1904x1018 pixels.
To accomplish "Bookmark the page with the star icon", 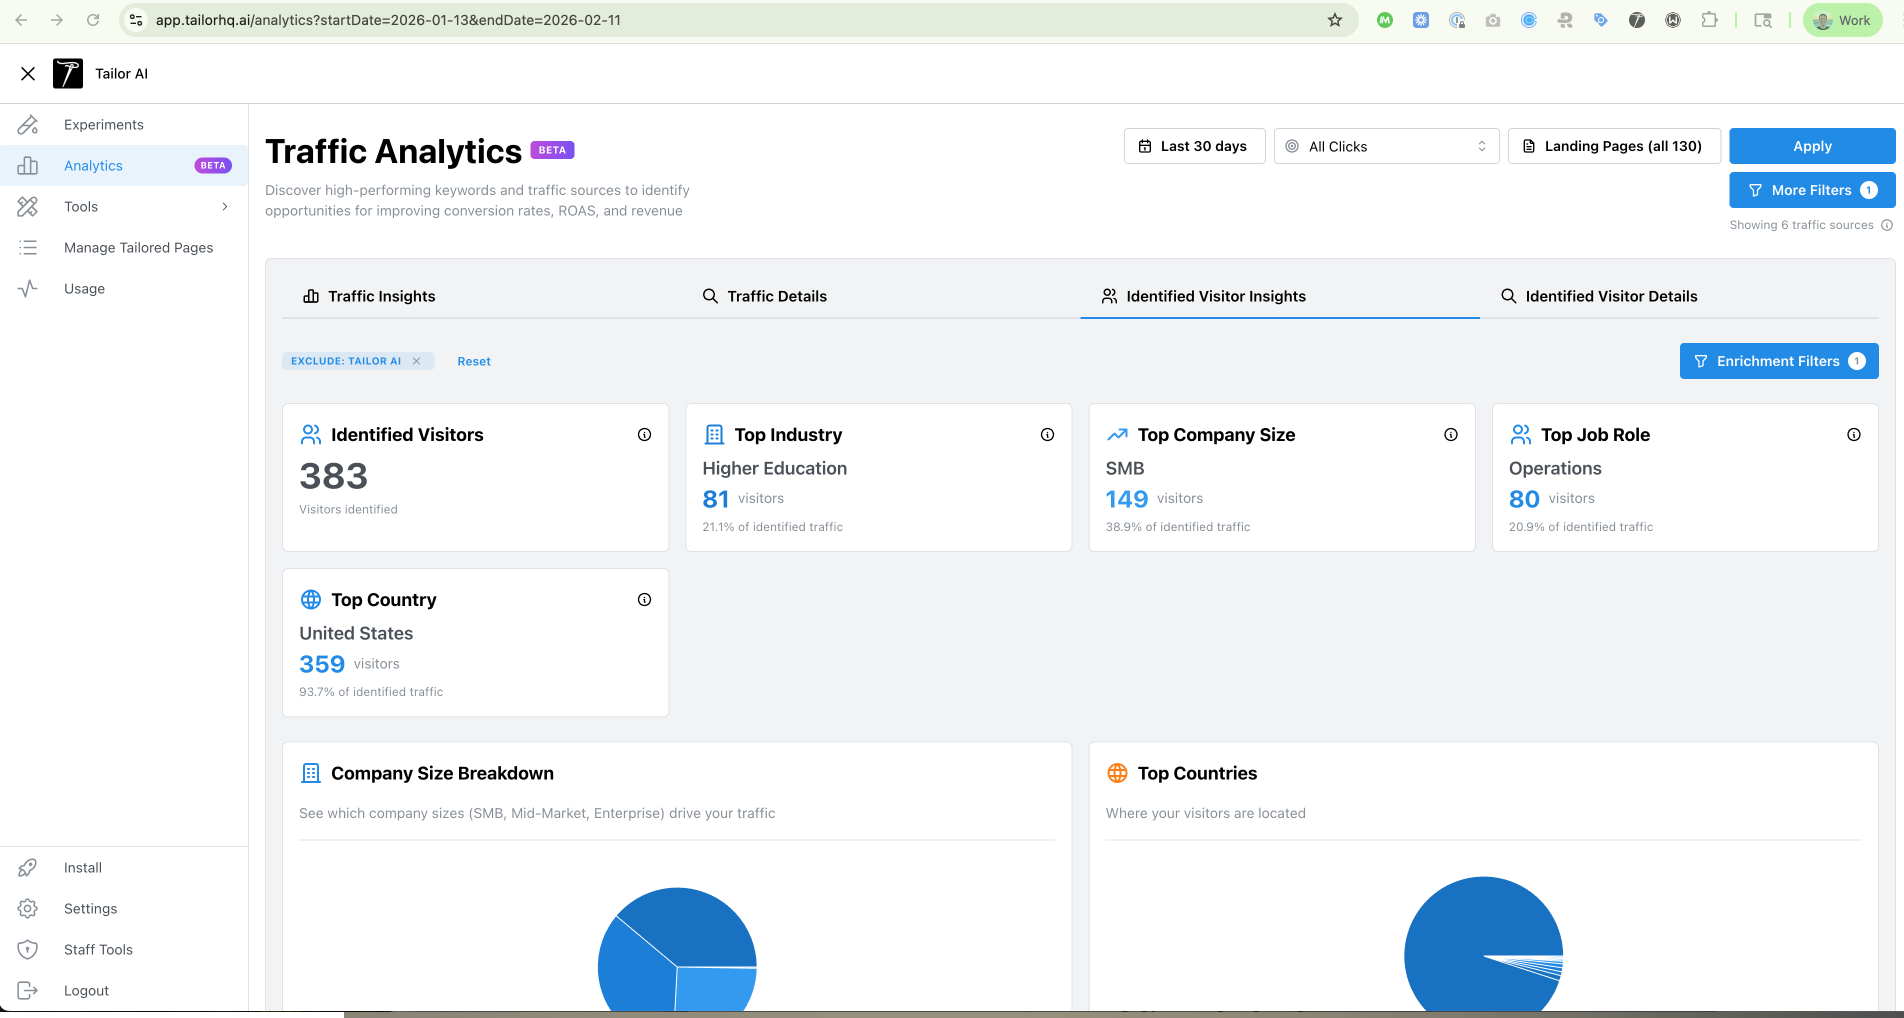I will click(1335, 19).
